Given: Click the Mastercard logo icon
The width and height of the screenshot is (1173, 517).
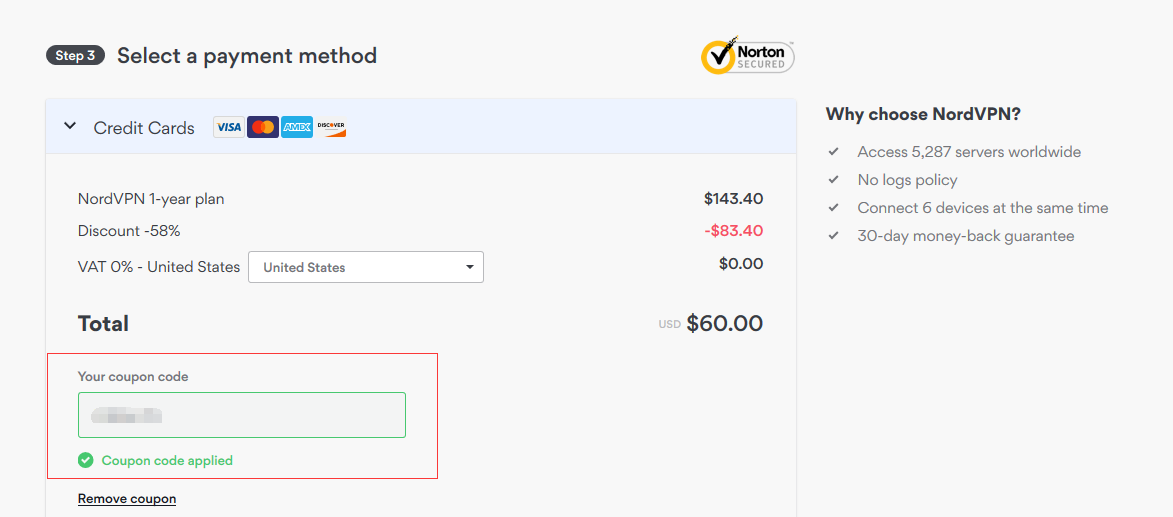Looking at the screenshot, I should pos(263,127).
